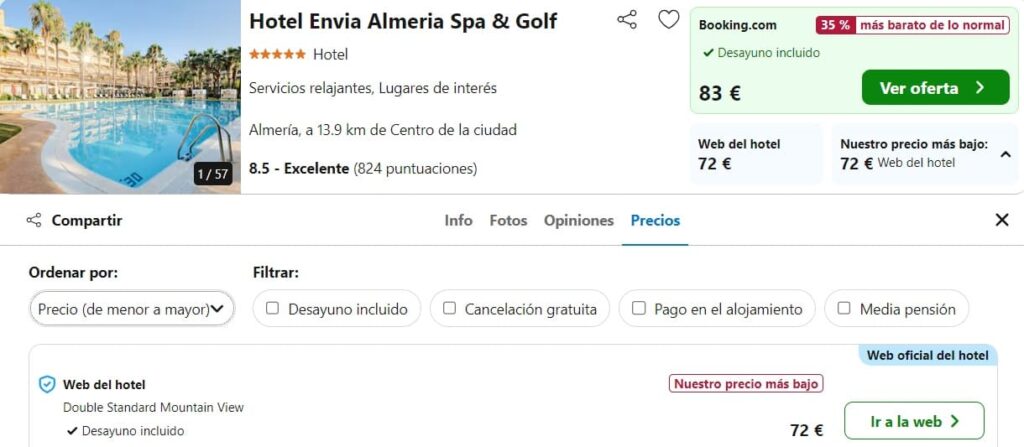Image resolution: width=1024 pixels, height=447 pixels.
Task: Check the Pago en el alojamiento box
Action: [639, 308]
